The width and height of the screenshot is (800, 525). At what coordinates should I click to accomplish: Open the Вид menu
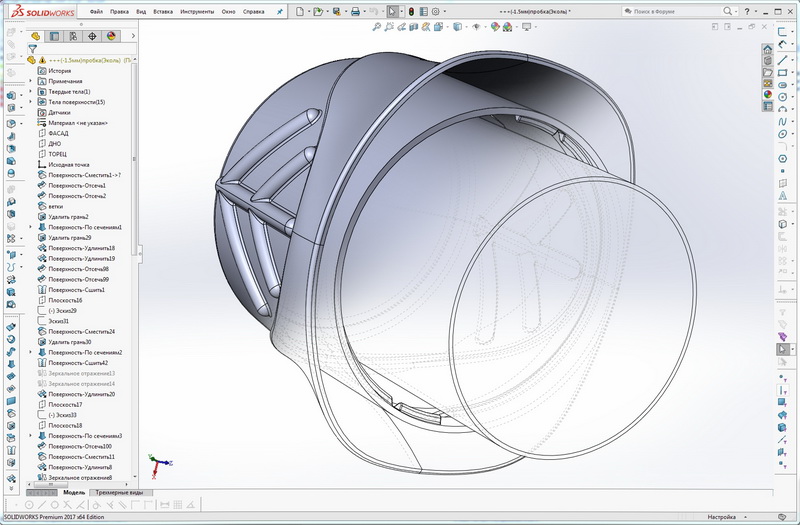click(141, 11)
